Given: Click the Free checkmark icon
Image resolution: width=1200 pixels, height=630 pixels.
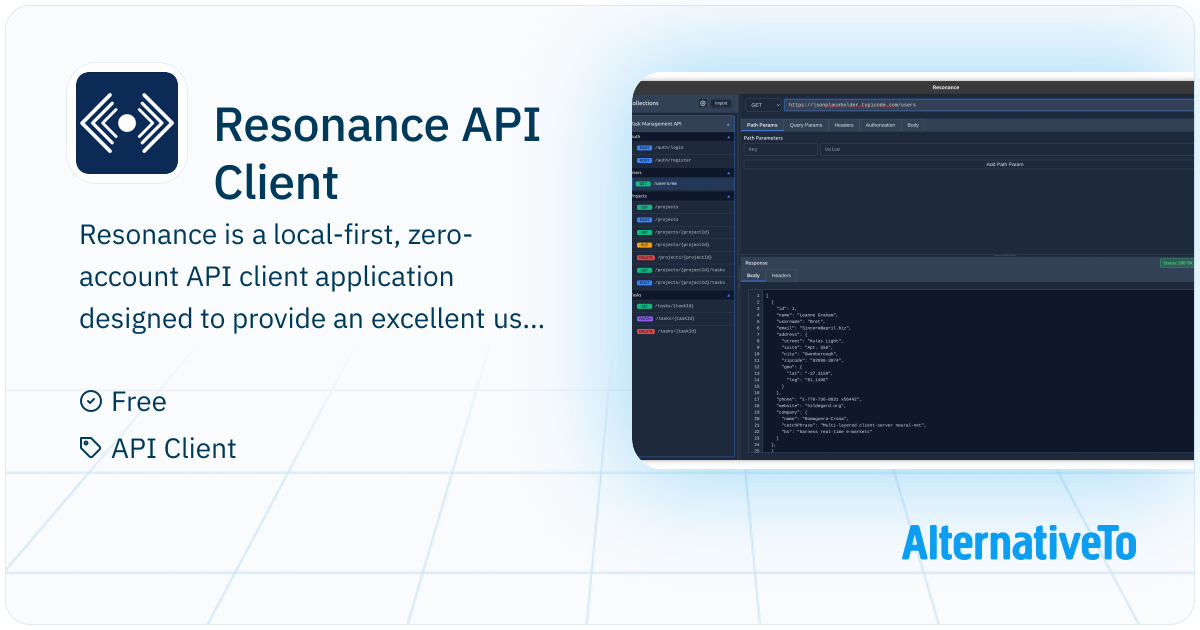Looking at the screenshot, I should pos(90,401).
